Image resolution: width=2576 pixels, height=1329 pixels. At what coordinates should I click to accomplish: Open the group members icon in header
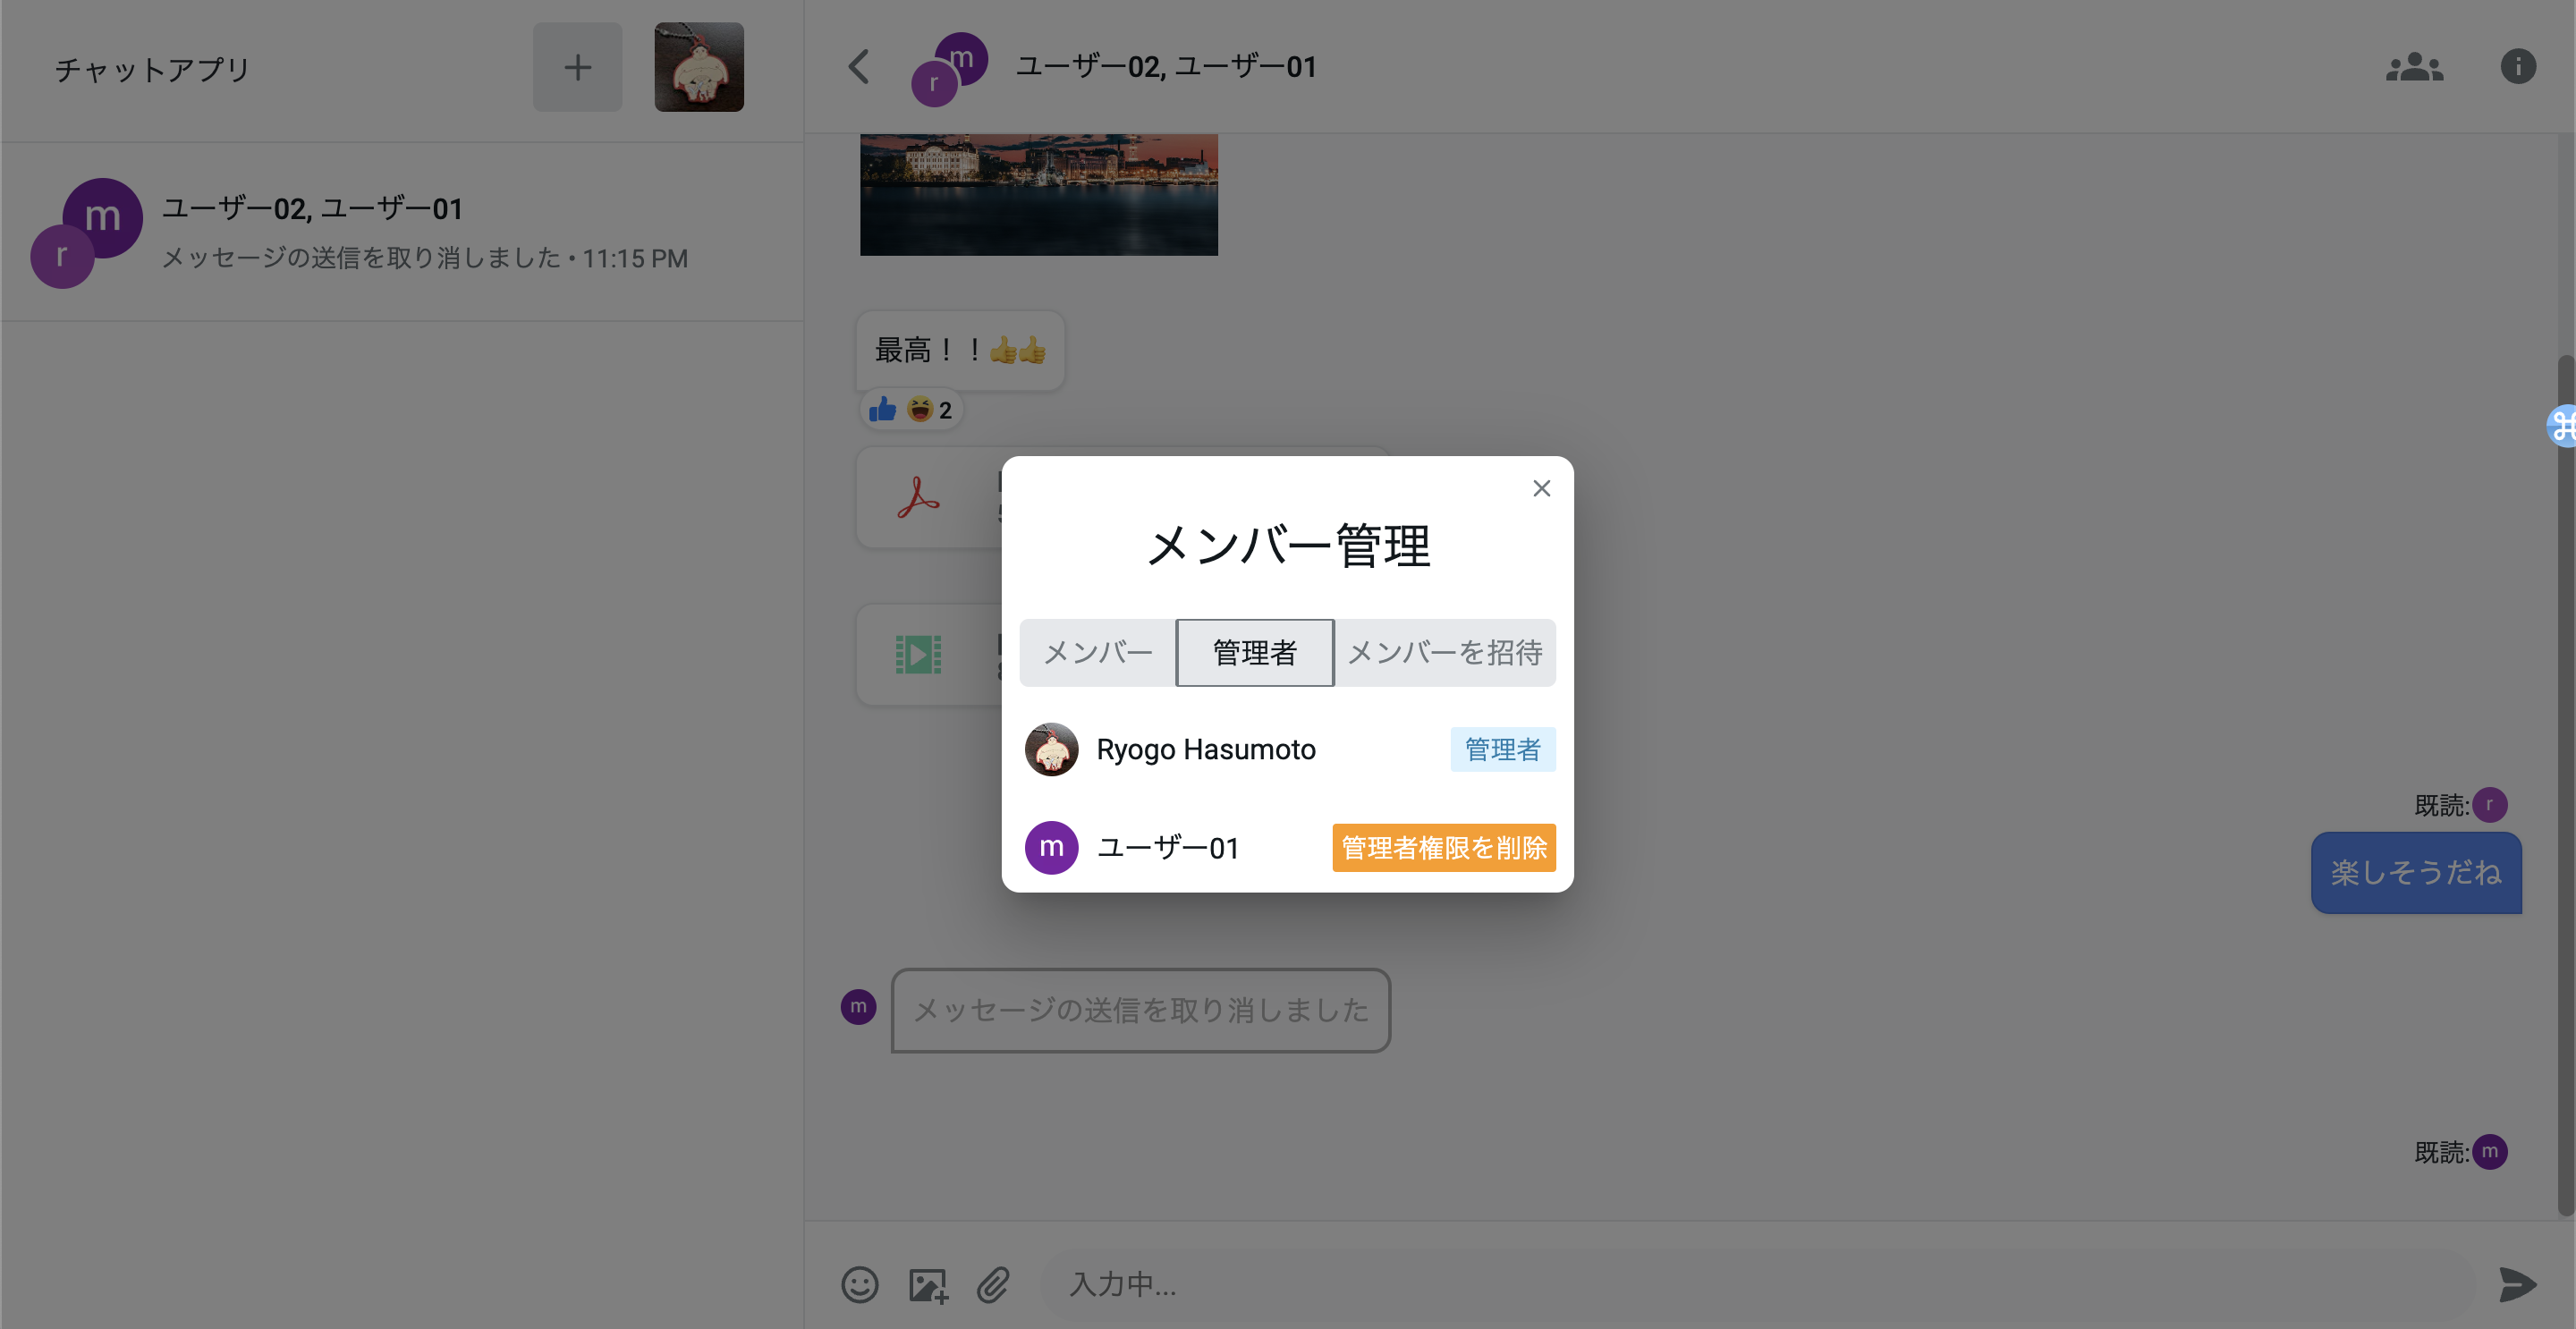tap(2414, 67)
